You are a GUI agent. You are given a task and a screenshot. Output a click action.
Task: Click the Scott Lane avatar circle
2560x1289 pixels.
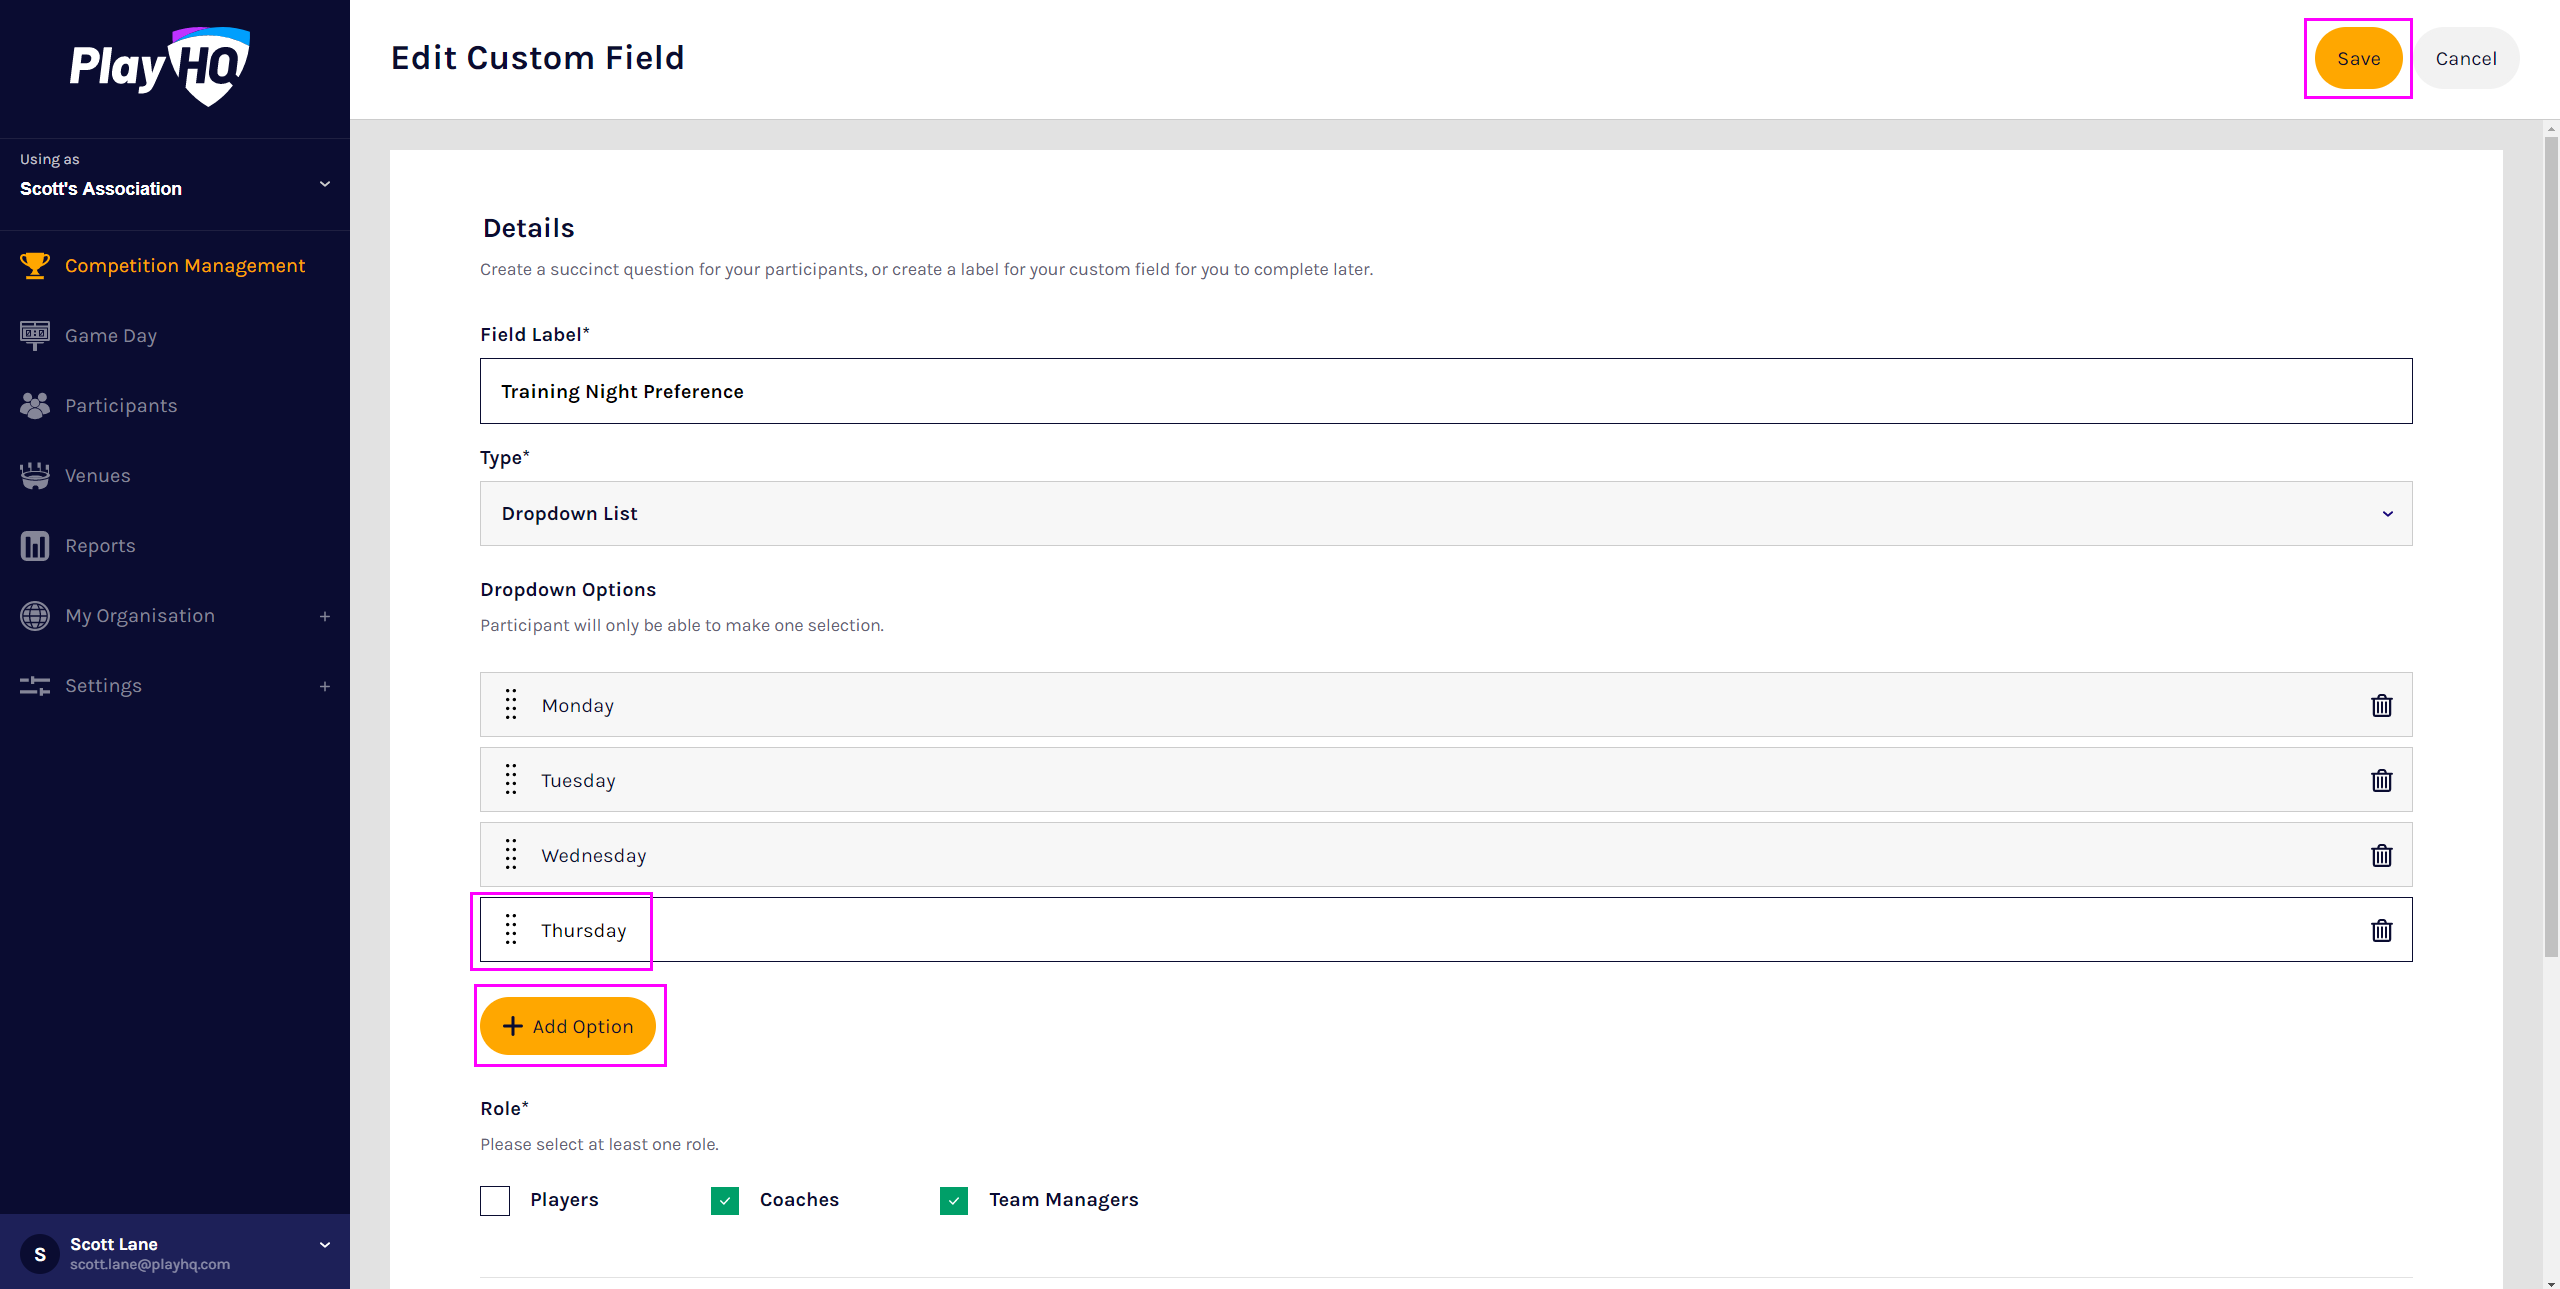coord(40,1253)
